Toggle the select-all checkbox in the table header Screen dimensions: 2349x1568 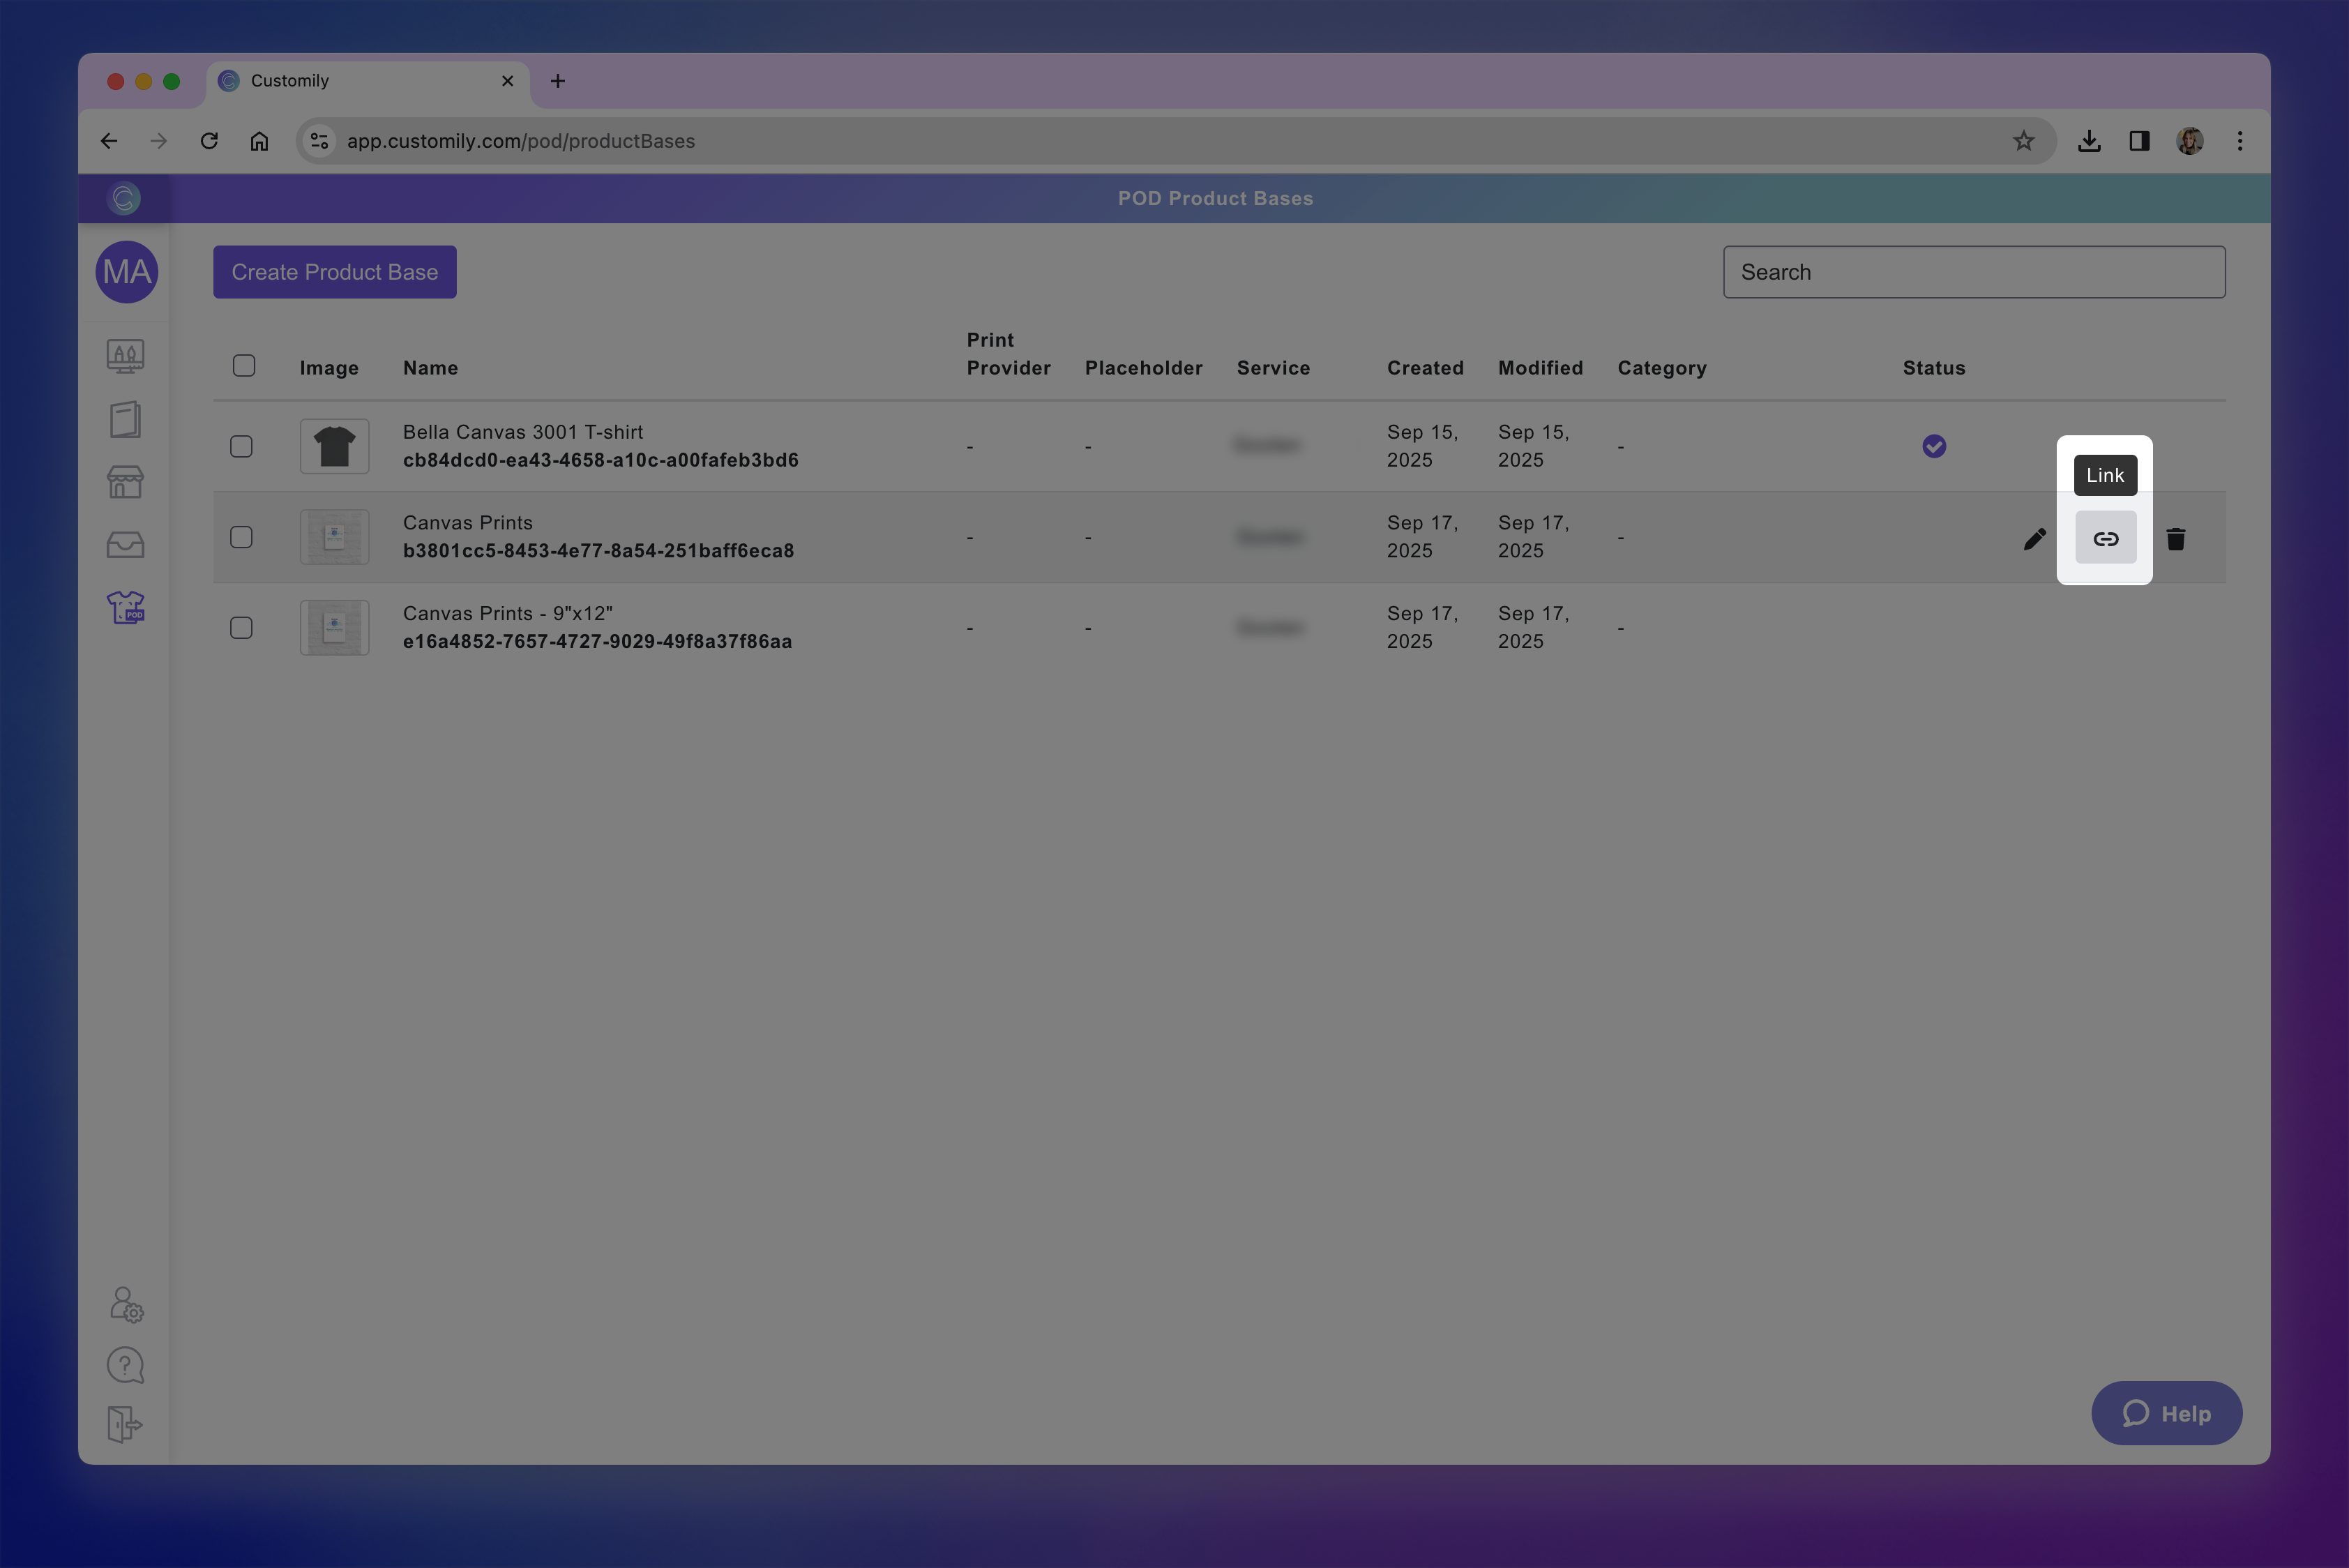[x=244, y=366]
